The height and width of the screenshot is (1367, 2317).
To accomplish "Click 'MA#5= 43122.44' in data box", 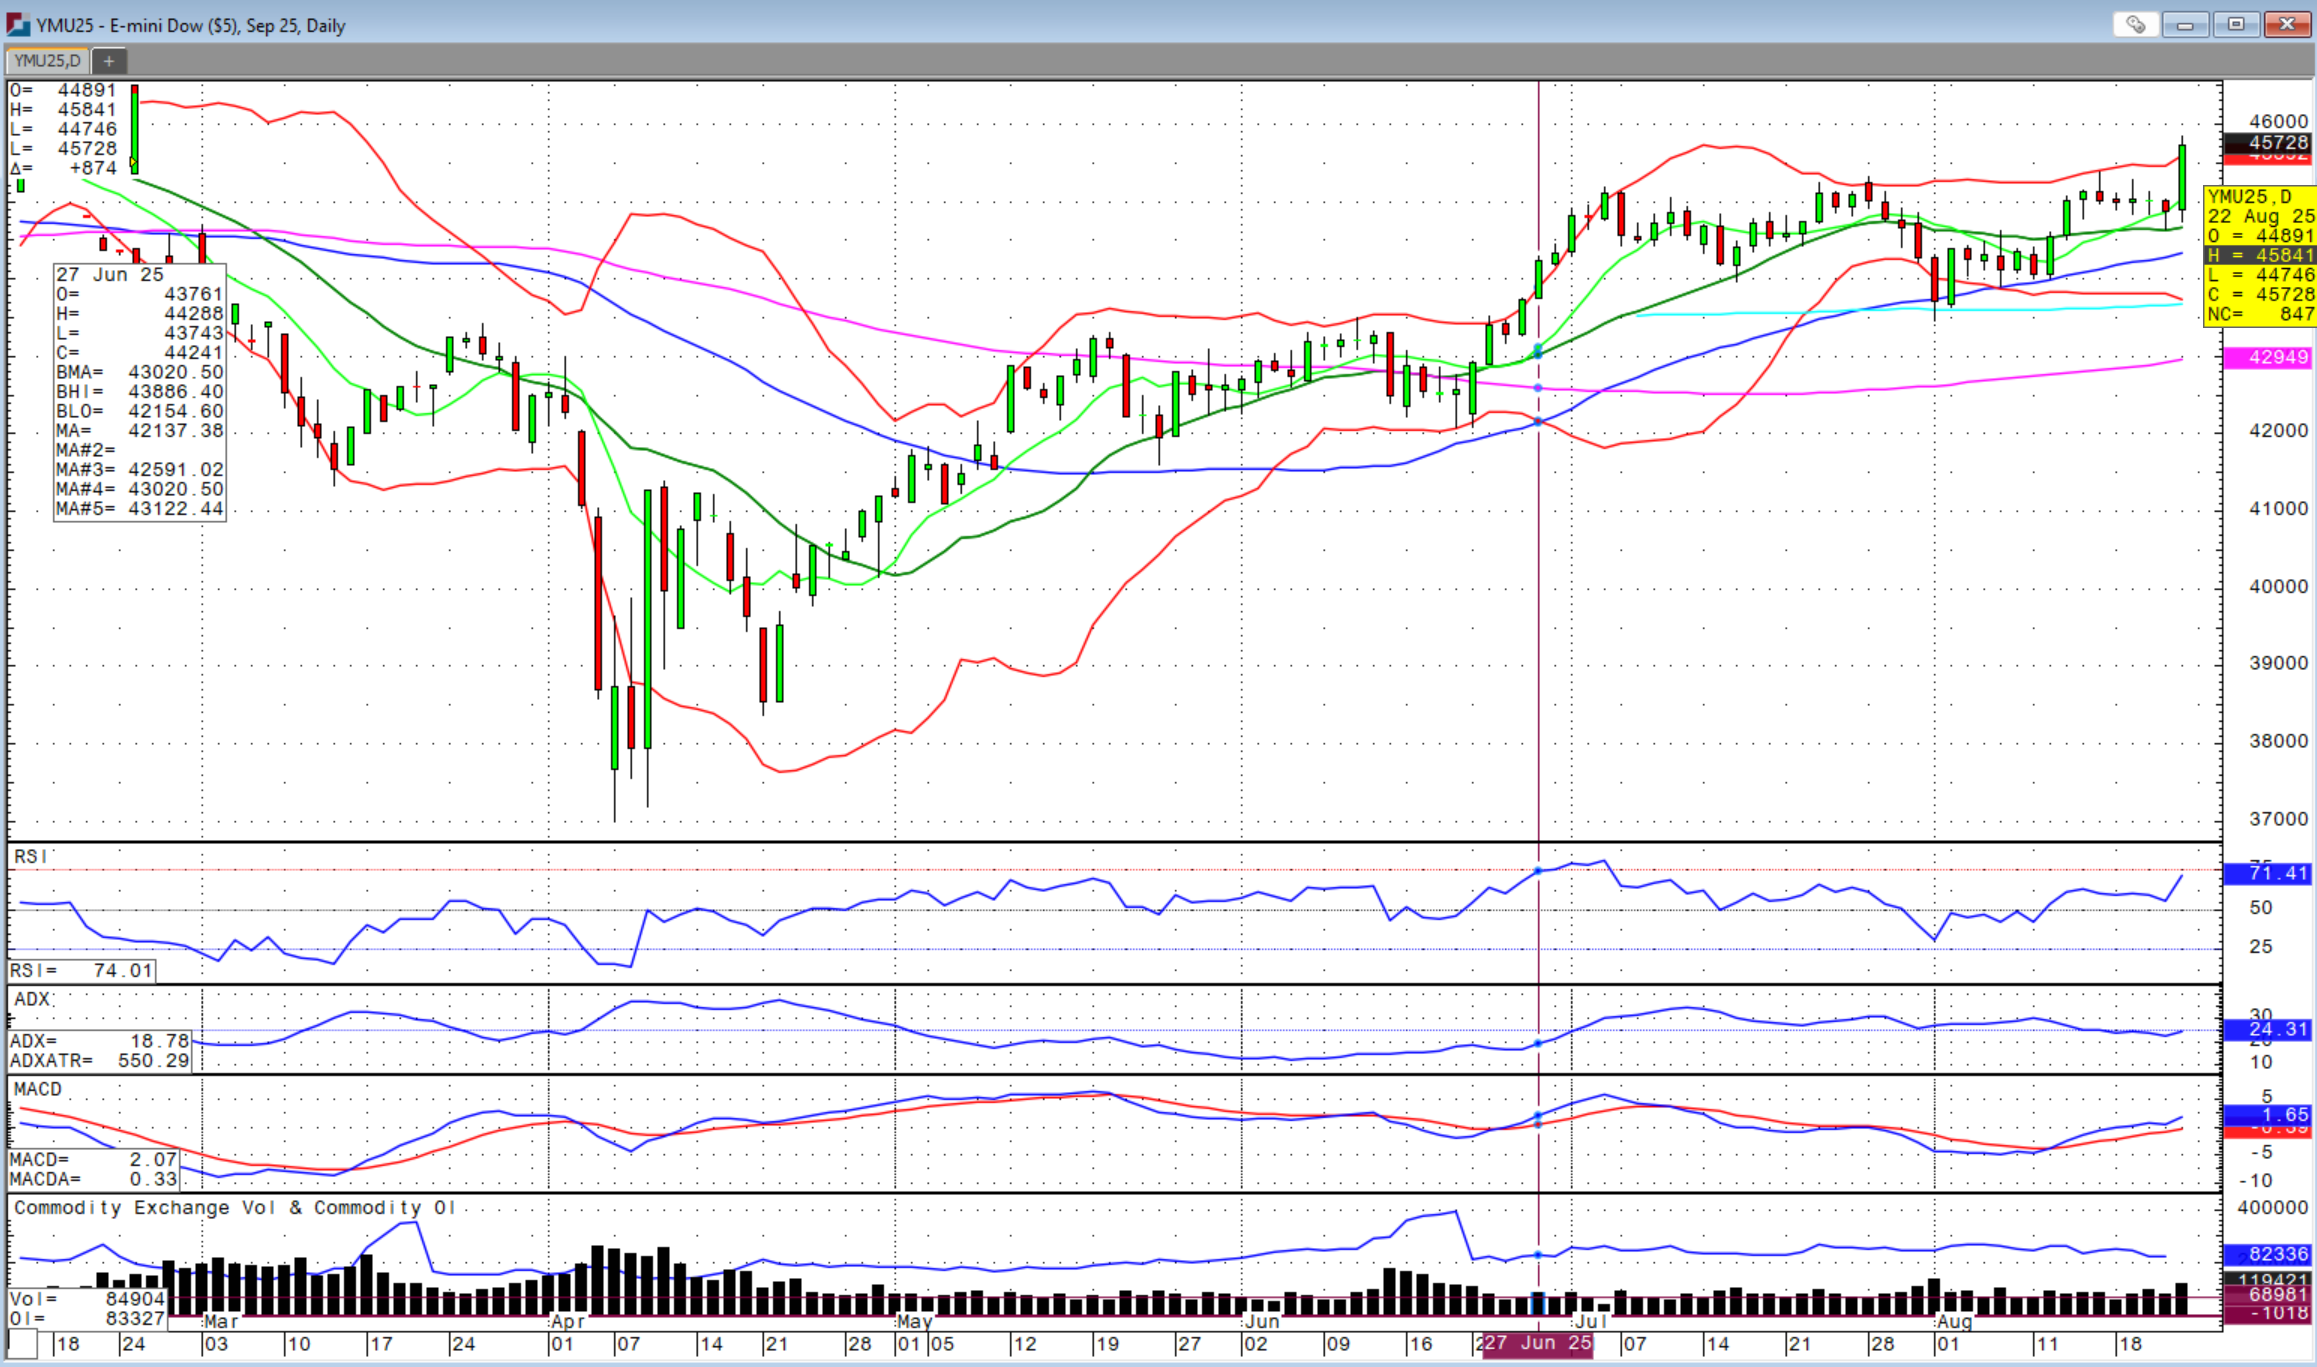I will (140, 509).
